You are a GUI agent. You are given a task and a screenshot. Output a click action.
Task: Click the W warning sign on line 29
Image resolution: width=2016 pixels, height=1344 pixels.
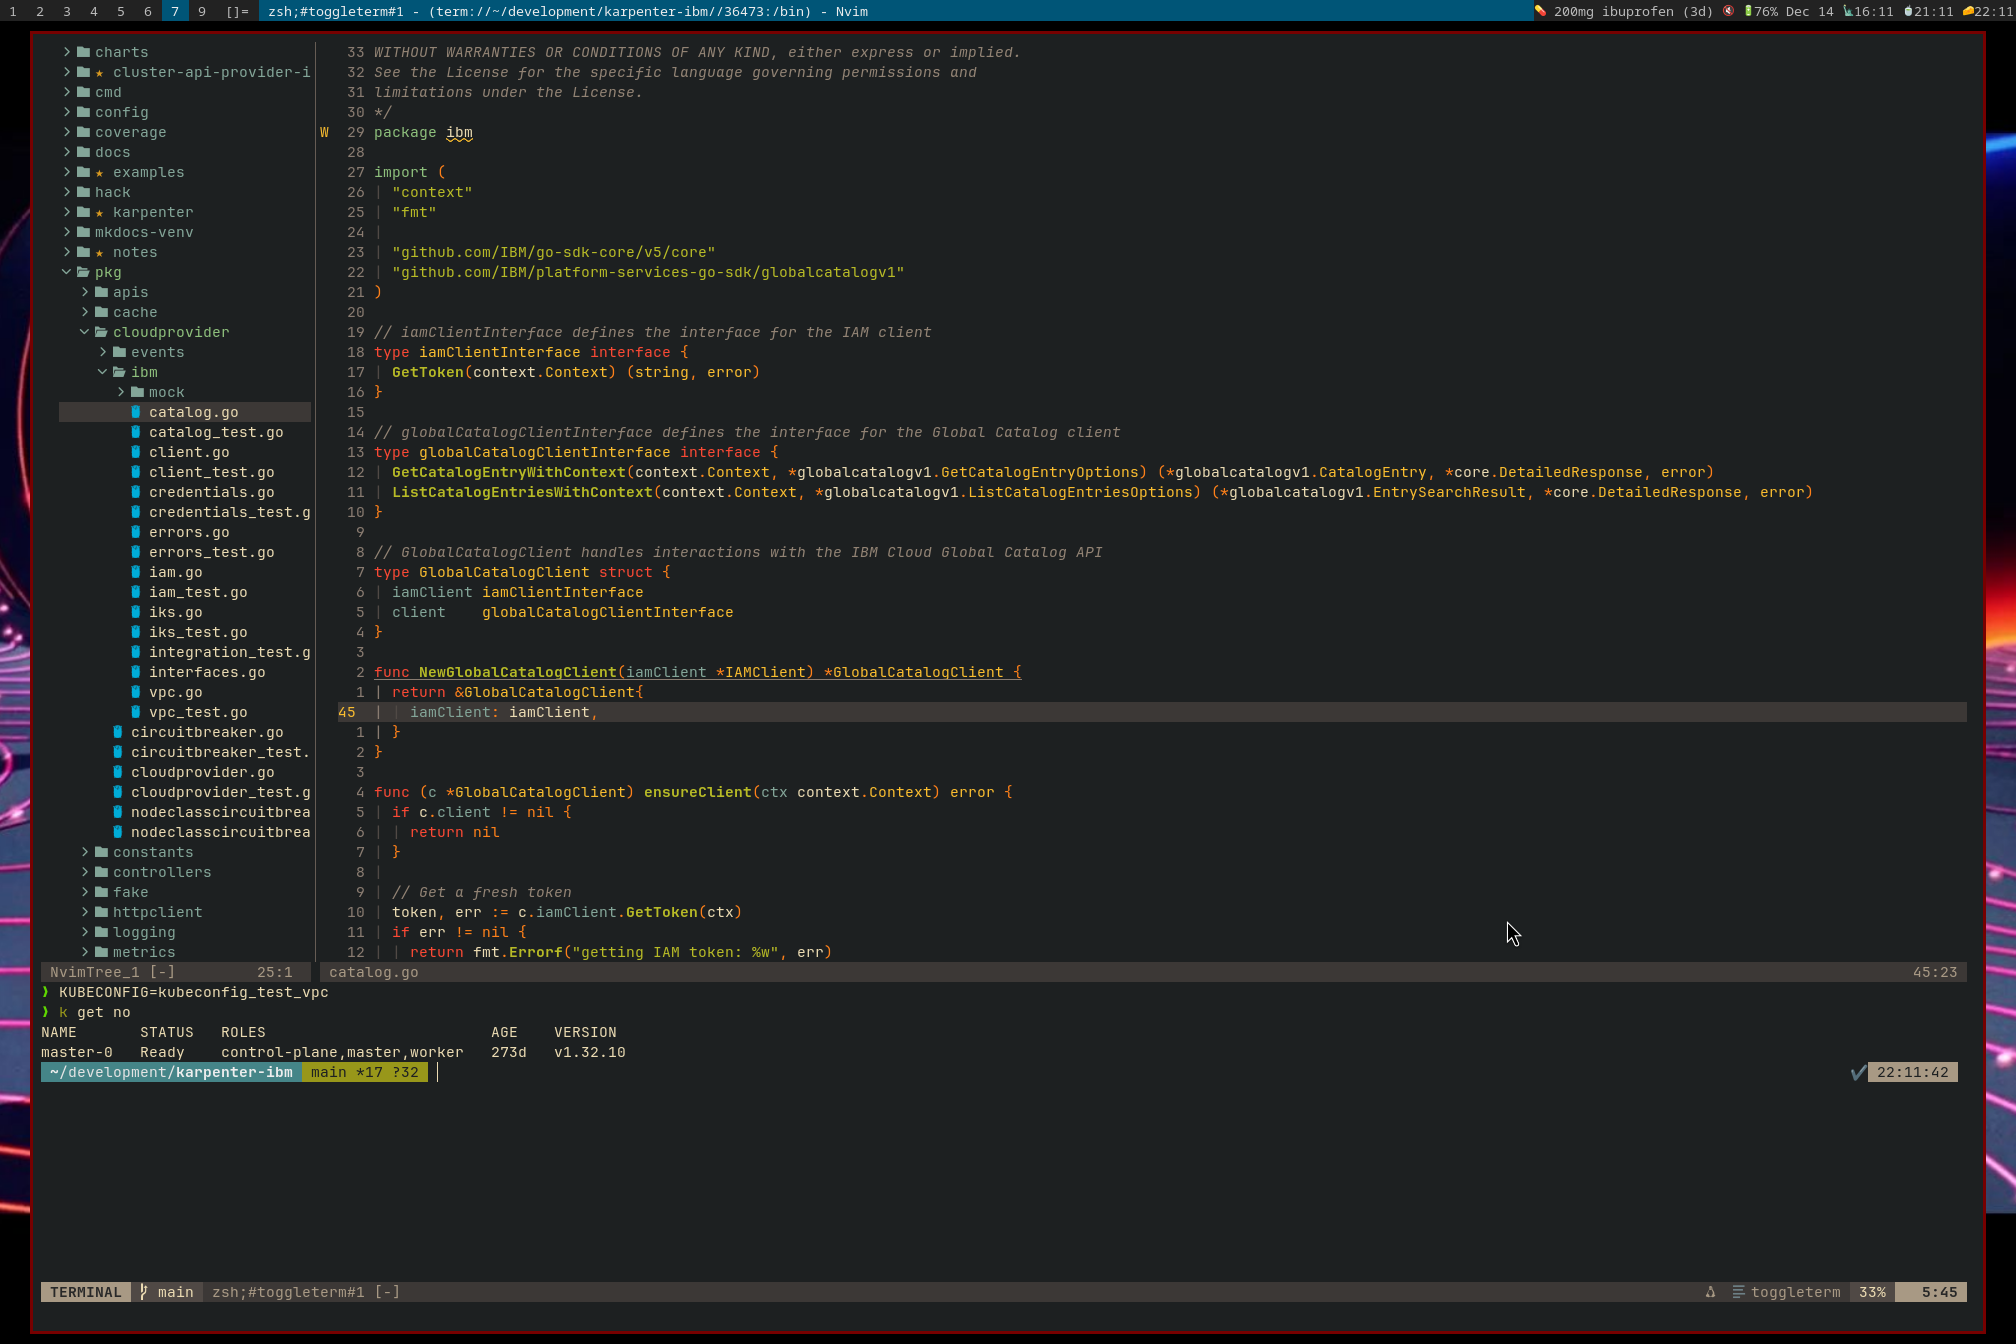(324, 132)
